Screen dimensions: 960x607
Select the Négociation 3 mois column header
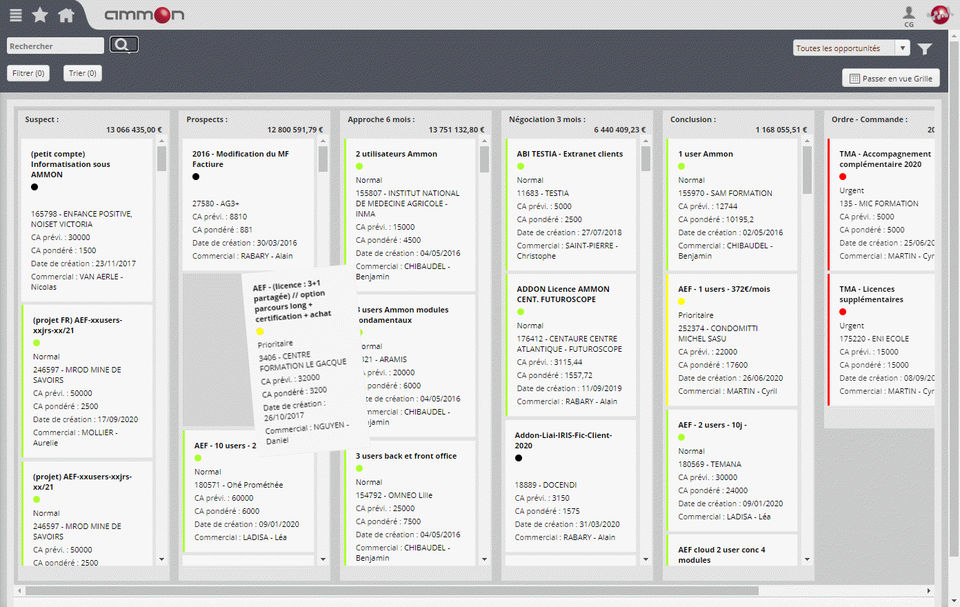(x=547, y=119)
